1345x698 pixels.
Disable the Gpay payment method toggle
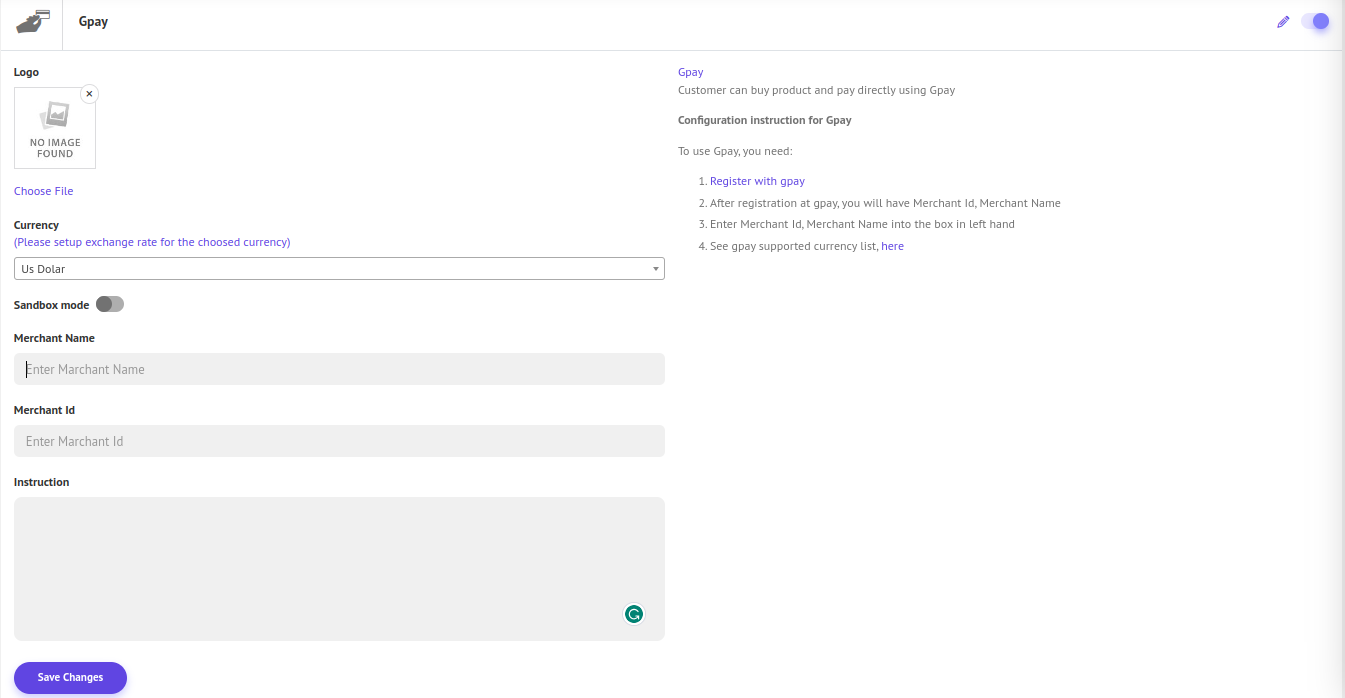tap(1315, 21)
